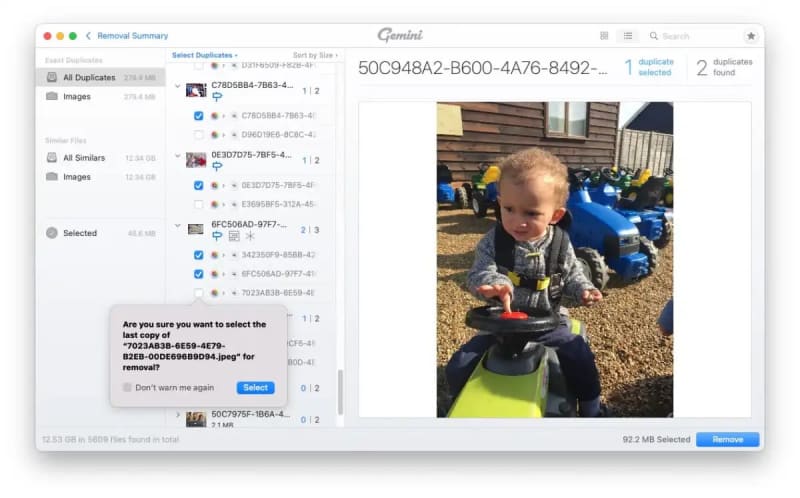Expand the 50C7975F-1B6A group
The height and width of the screenshot is (498, 800).
pyautogui.click(x=178, y=414)
